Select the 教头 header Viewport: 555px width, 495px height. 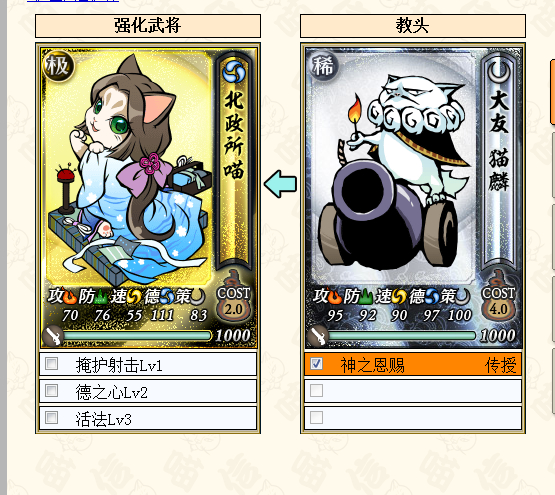pyautogui.click(x=413, y=26)
